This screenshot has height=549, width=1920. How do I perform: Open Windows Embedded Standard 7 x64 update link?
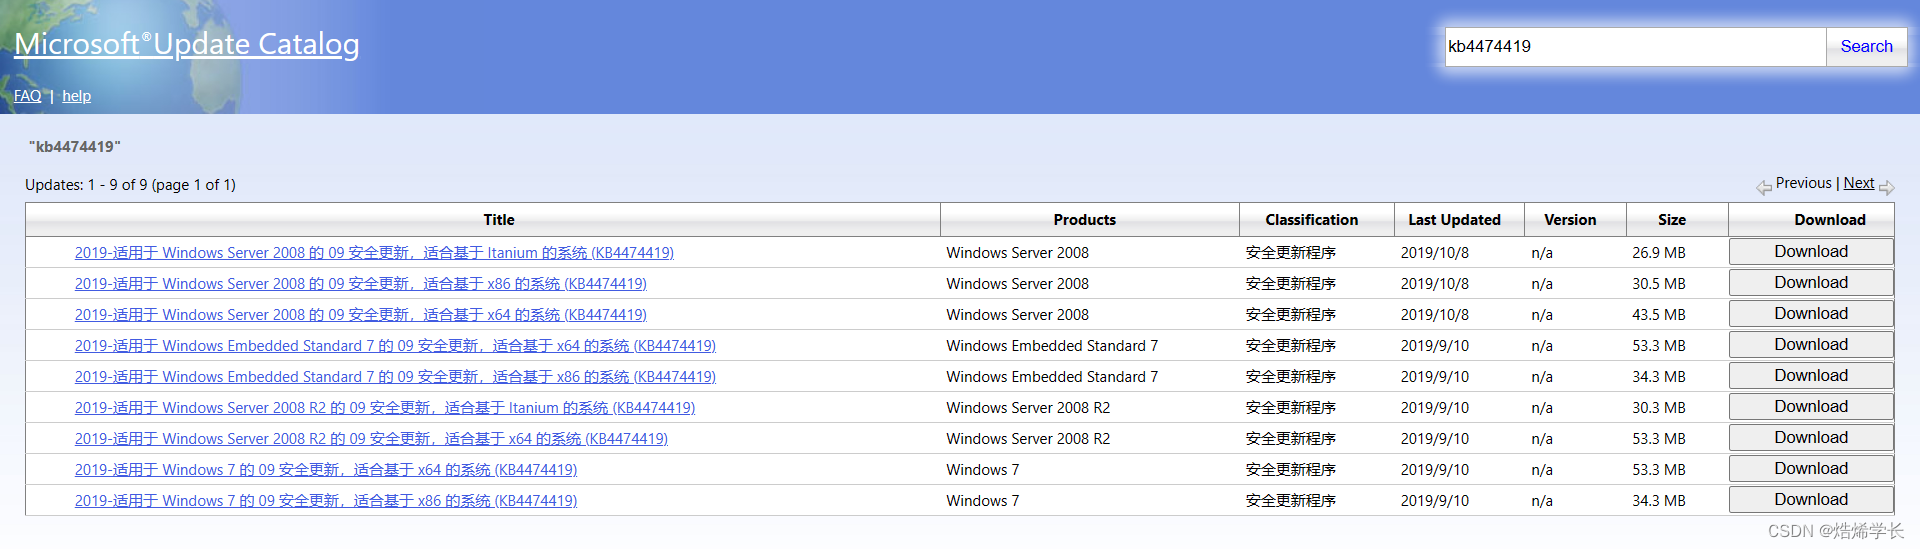tap(395, 346)
